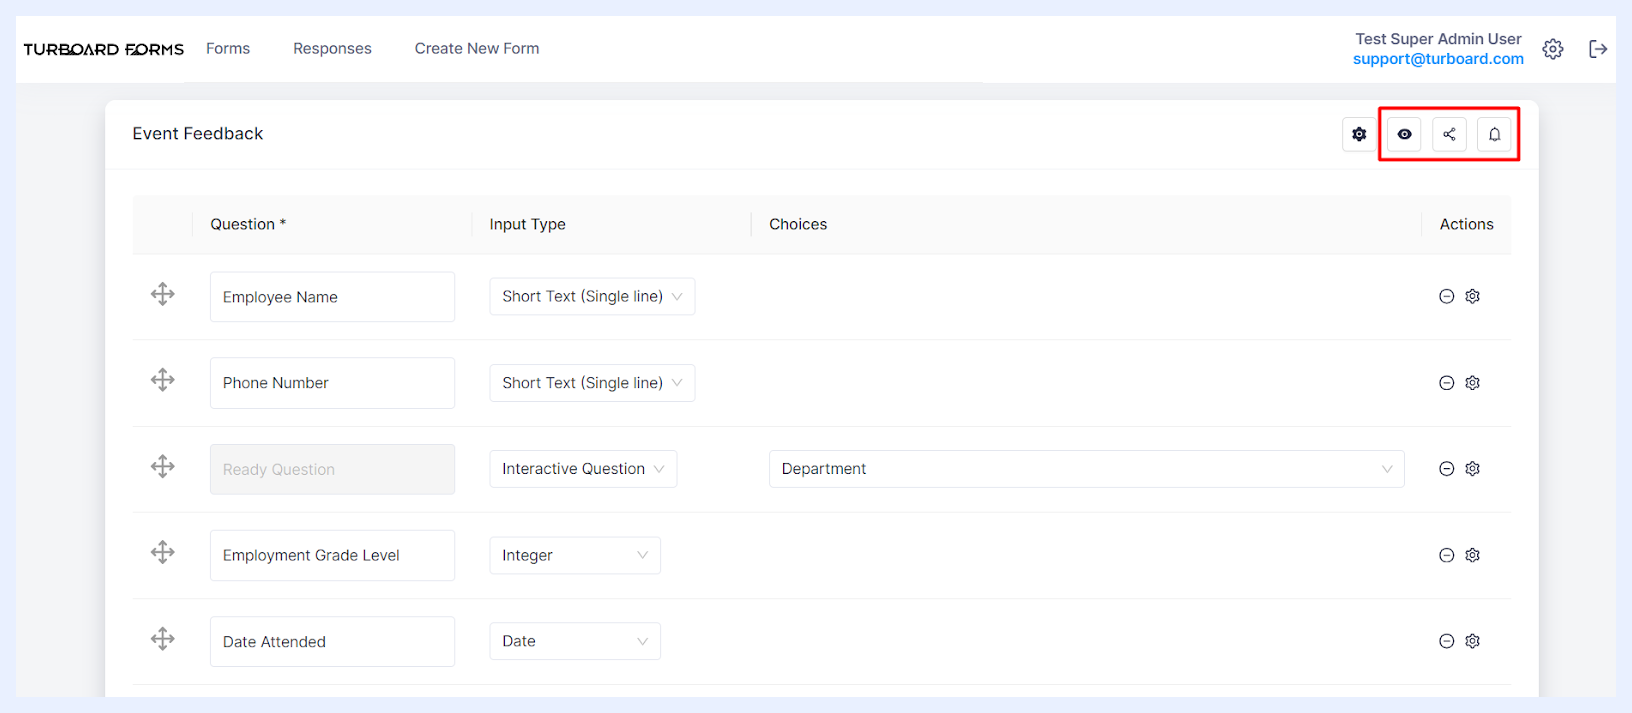Open settings for the Department interactive question
1632x713 pixels.
pyautogui.click(x=1472, y=469)
